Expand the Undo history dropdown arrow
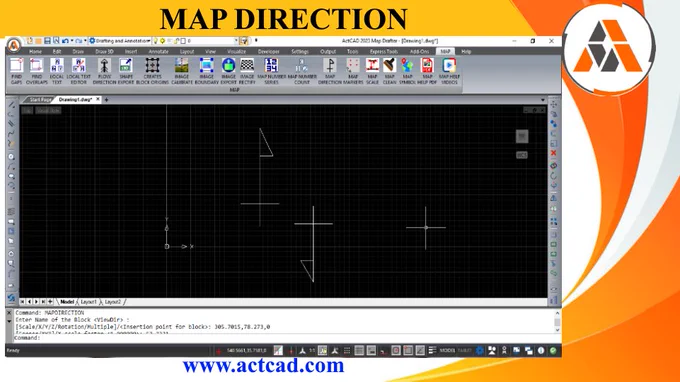This screenshot has height=382, width=680. [x=72, y=41]
